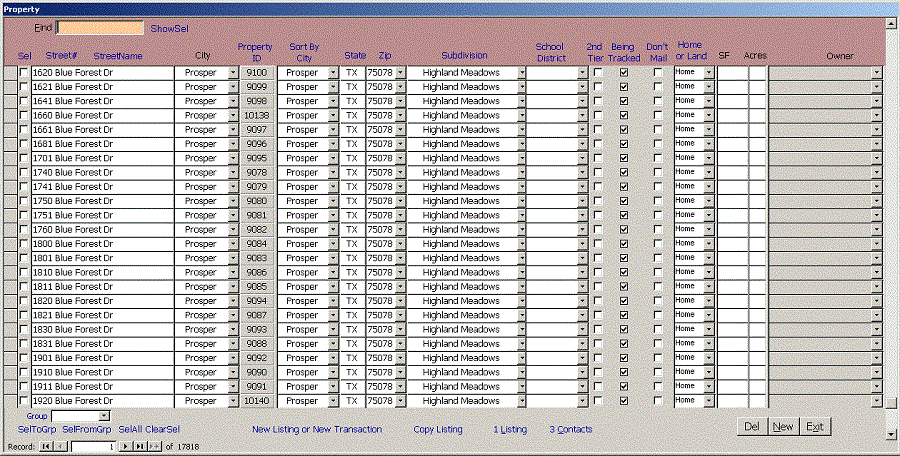Open Home or Land dropdown for 1750 Blue Forest Dr
The width and height of the screenshot is (900, 456).
709,201
